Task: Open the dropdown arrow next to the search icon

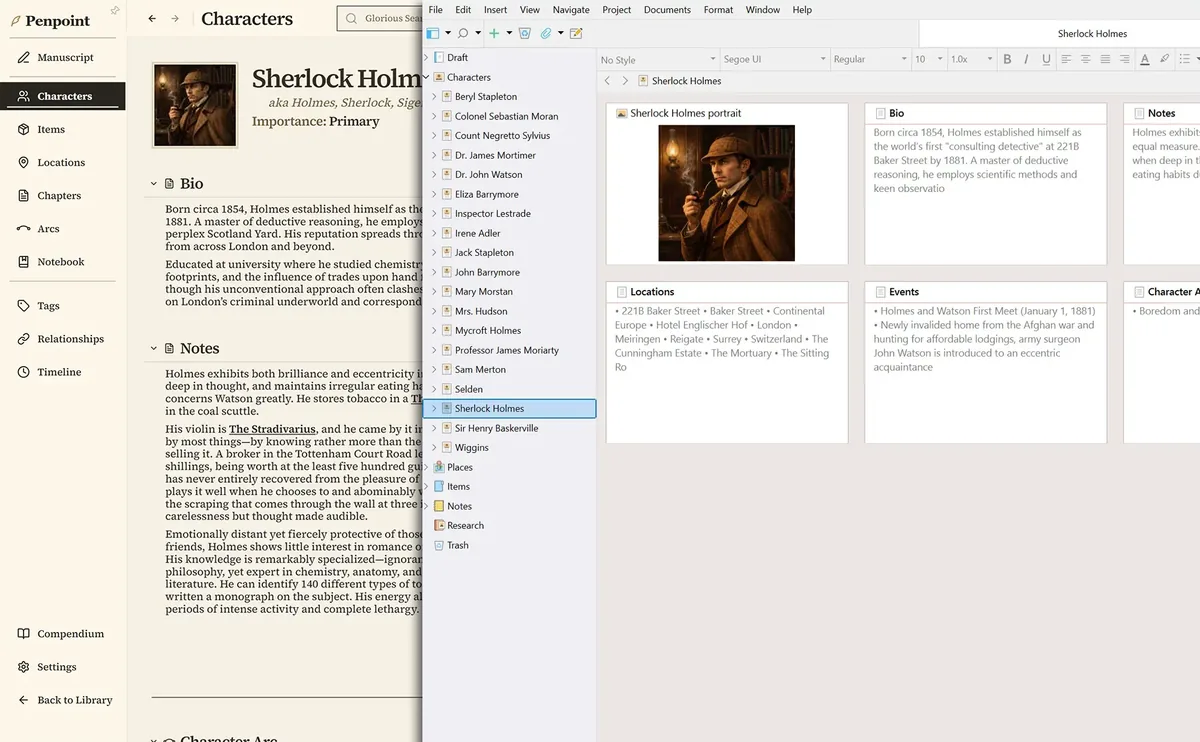Action: 478,33
